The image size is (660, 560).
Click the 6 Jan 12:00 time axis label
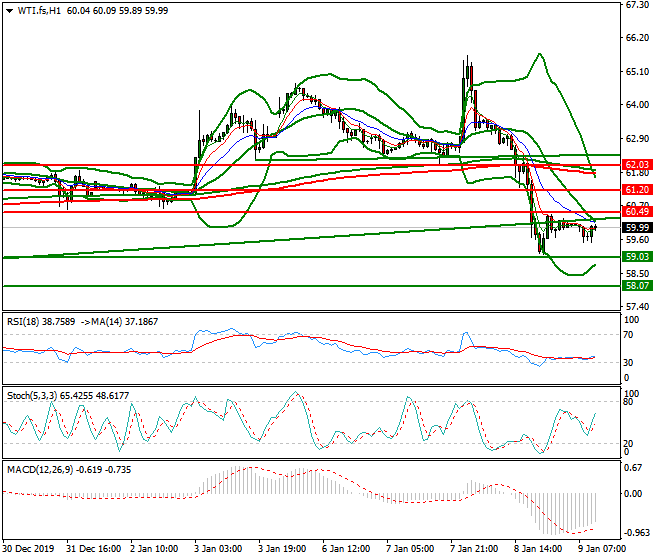(346, 549)
